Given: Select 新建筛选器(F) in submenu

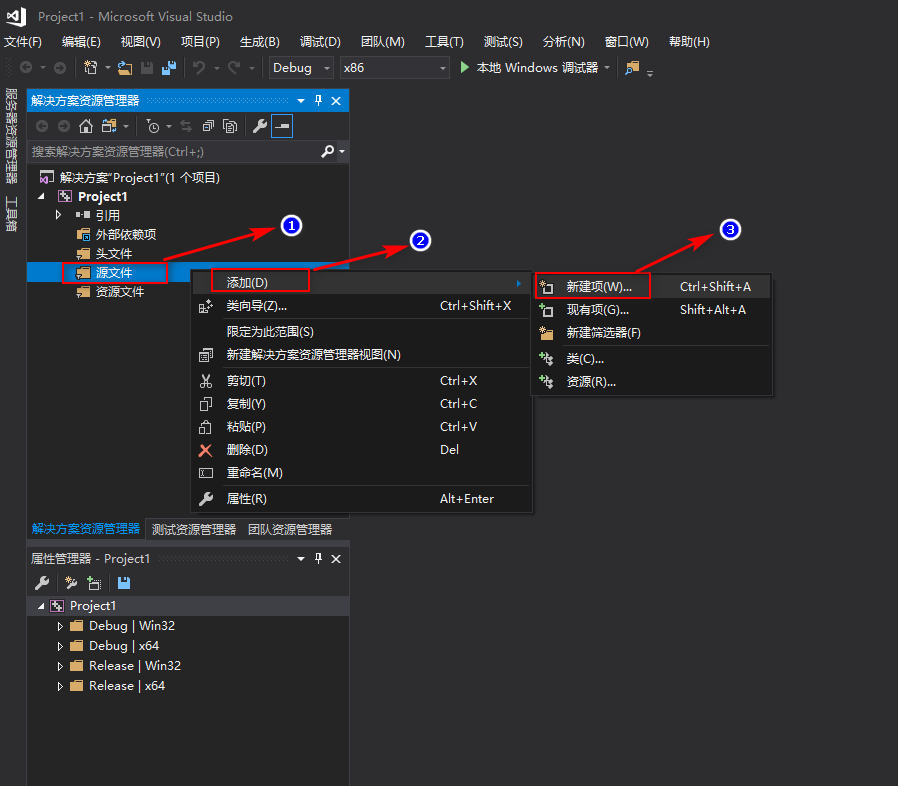Looking at the screenshot, I should (652, 333).
